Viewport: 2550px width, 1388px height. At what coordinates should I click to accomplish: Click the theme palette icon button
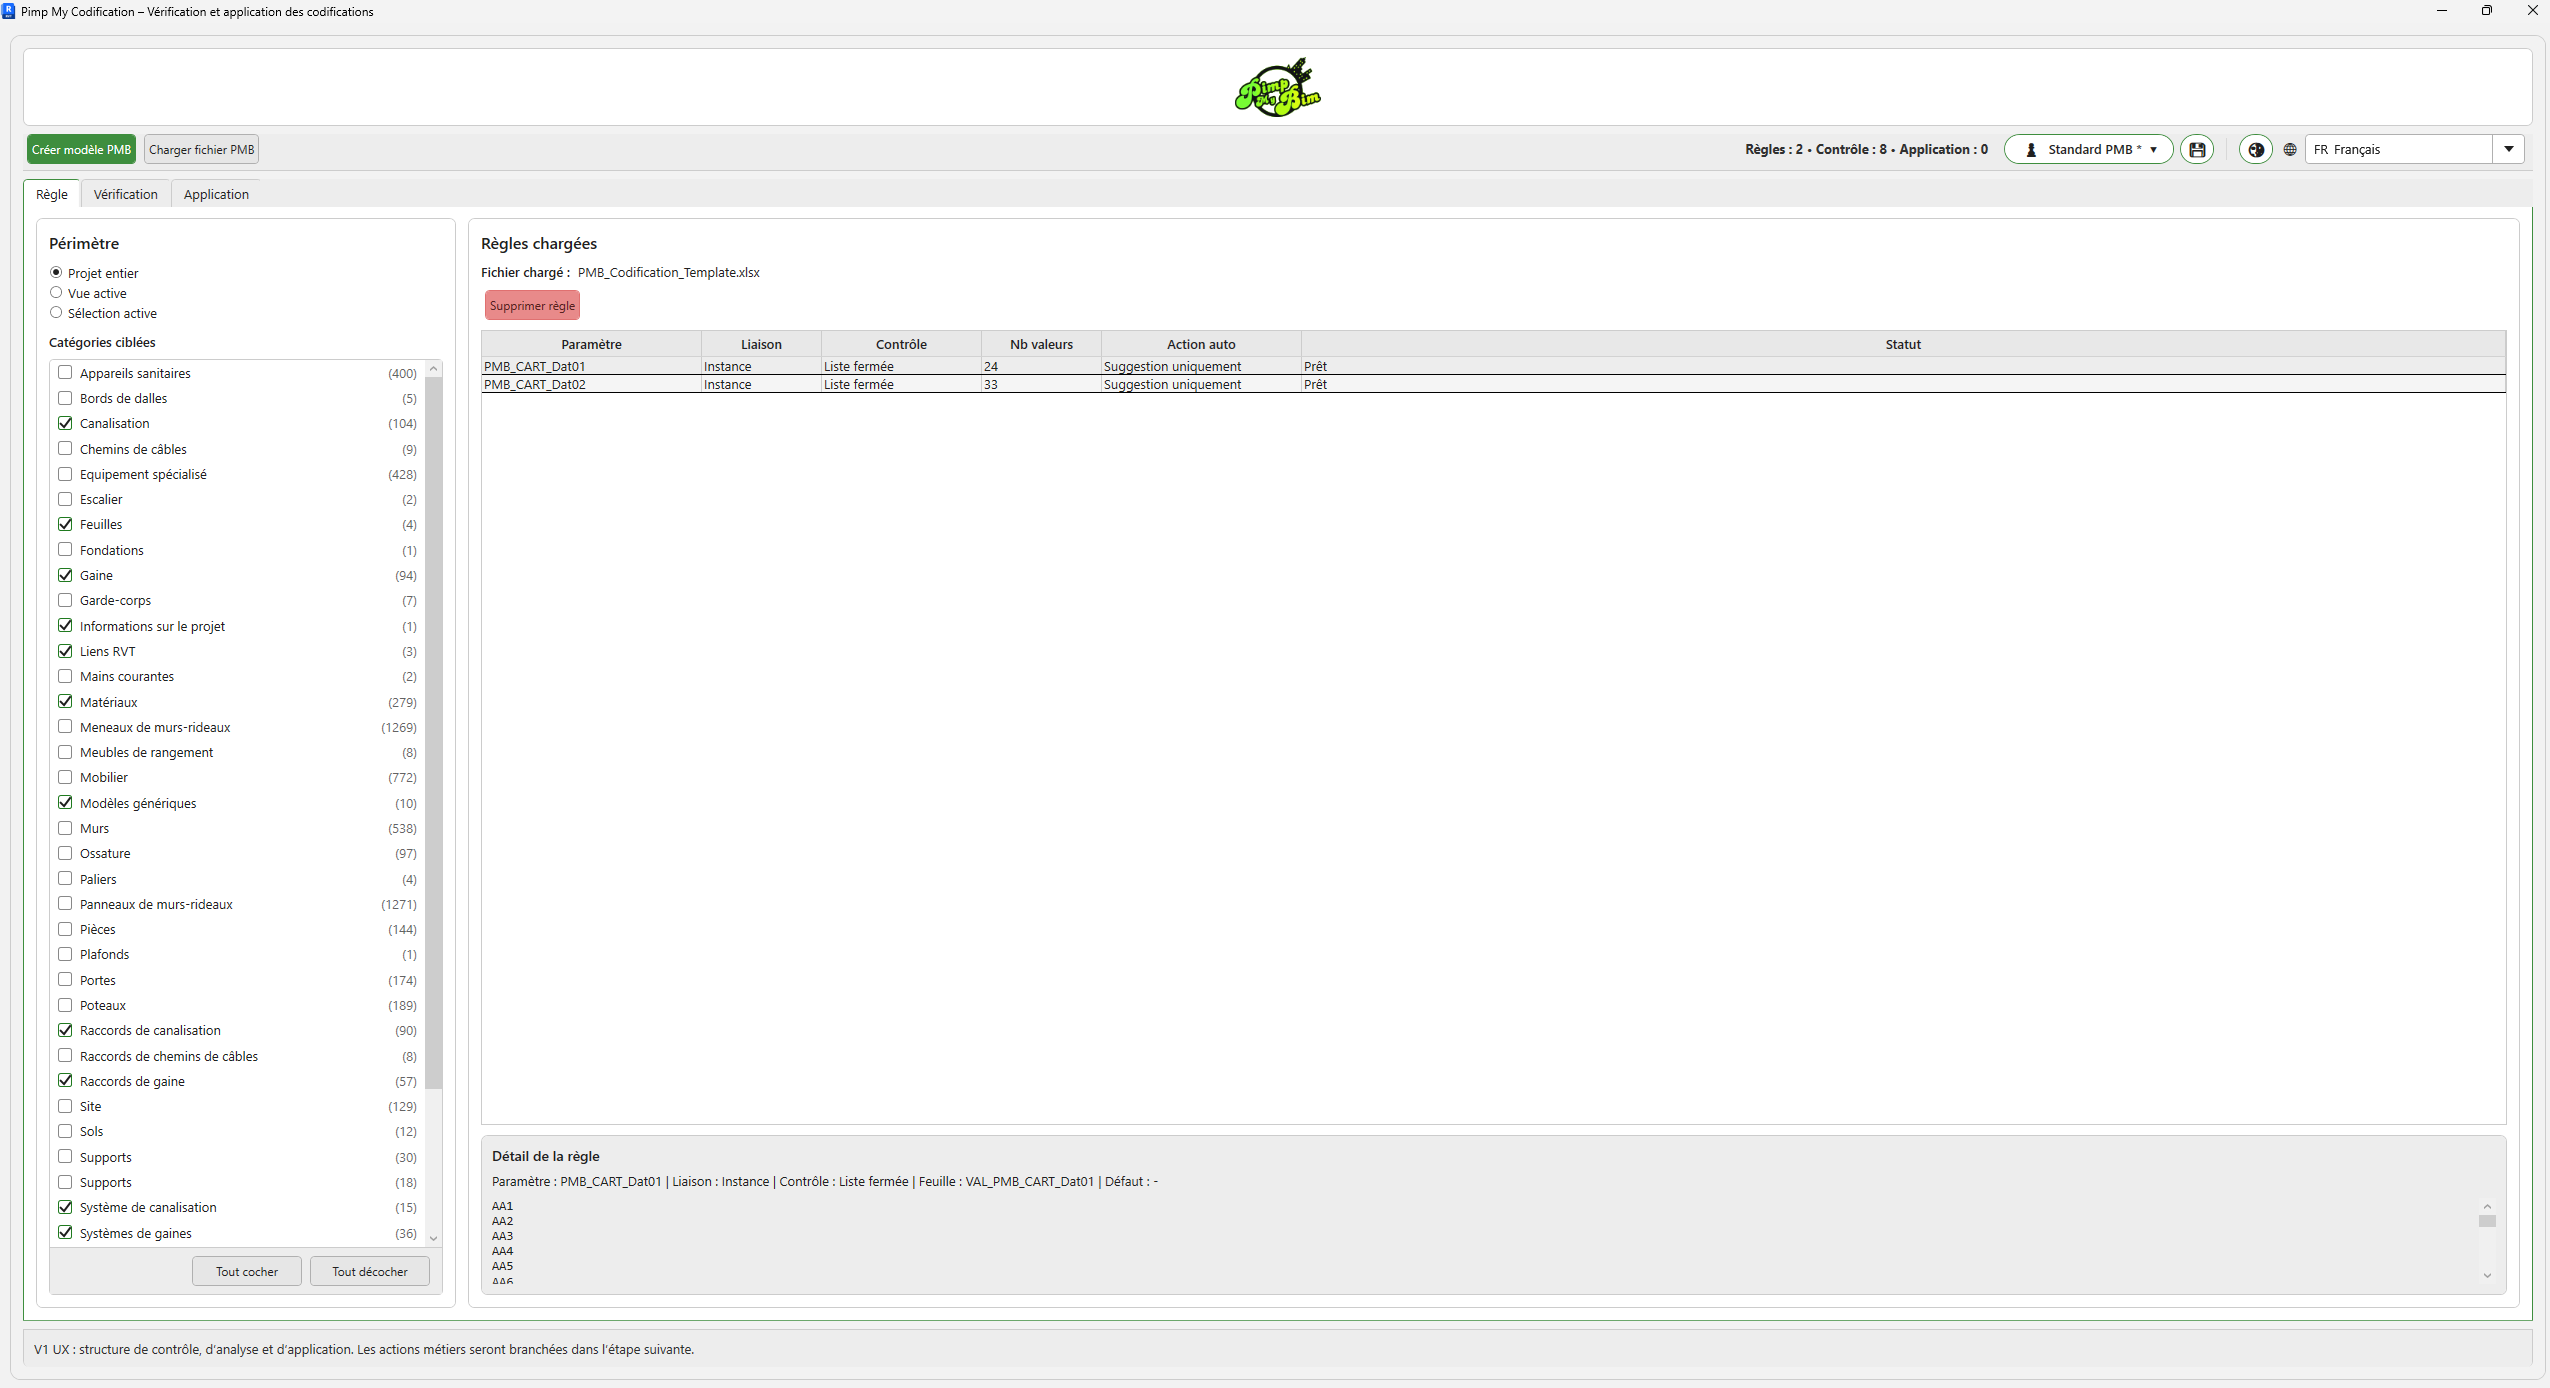tap(2256, 150)
